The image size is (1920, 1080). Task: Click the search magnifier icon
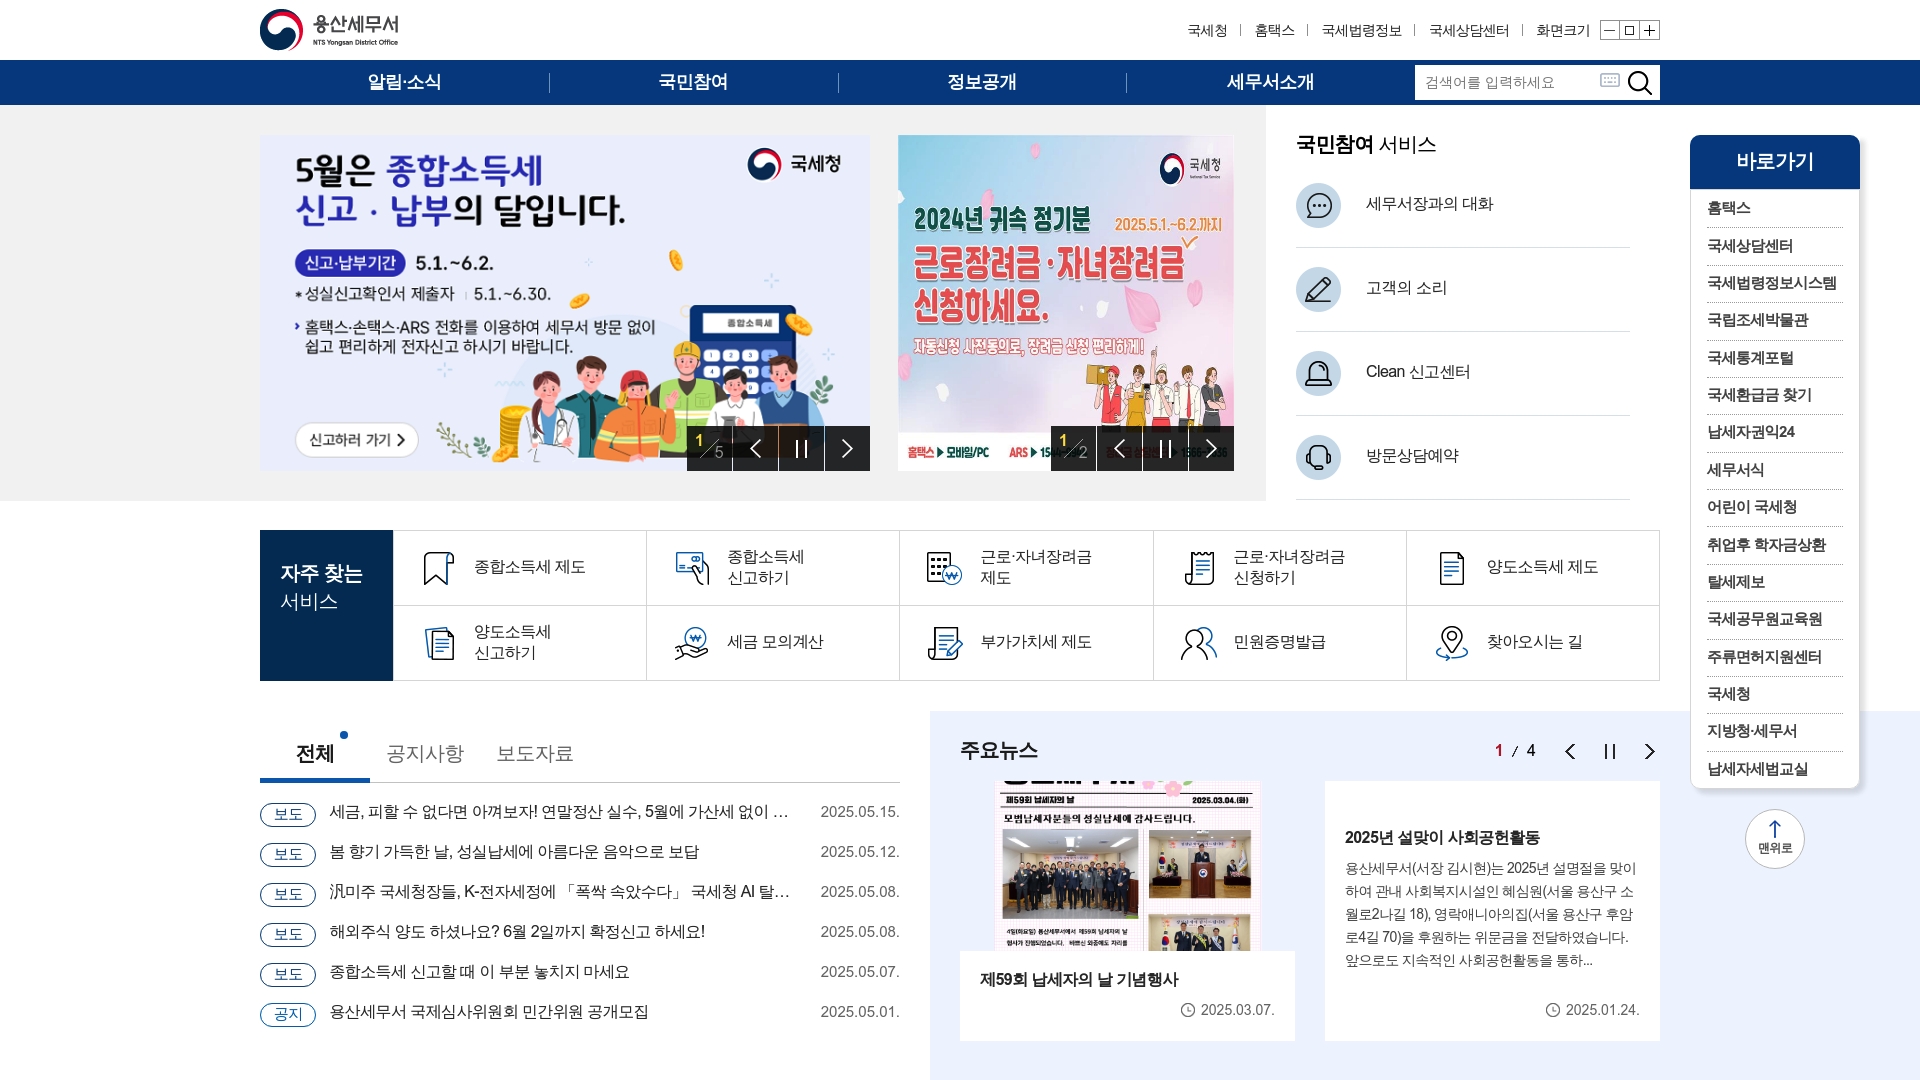(1639, 83)
